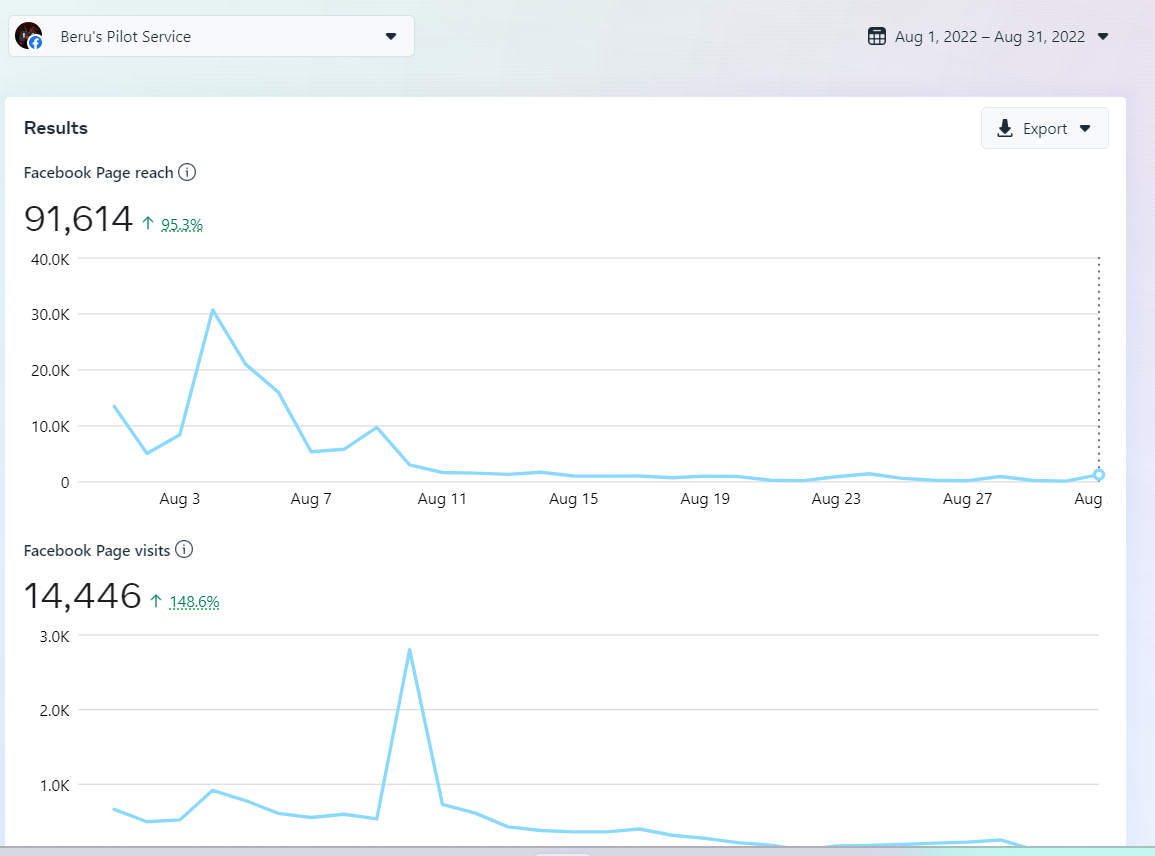The image size is (1155, 856).
Task: Click the Aug 1 – Aug 31, 2022 date text
Action: pos(990,37)
